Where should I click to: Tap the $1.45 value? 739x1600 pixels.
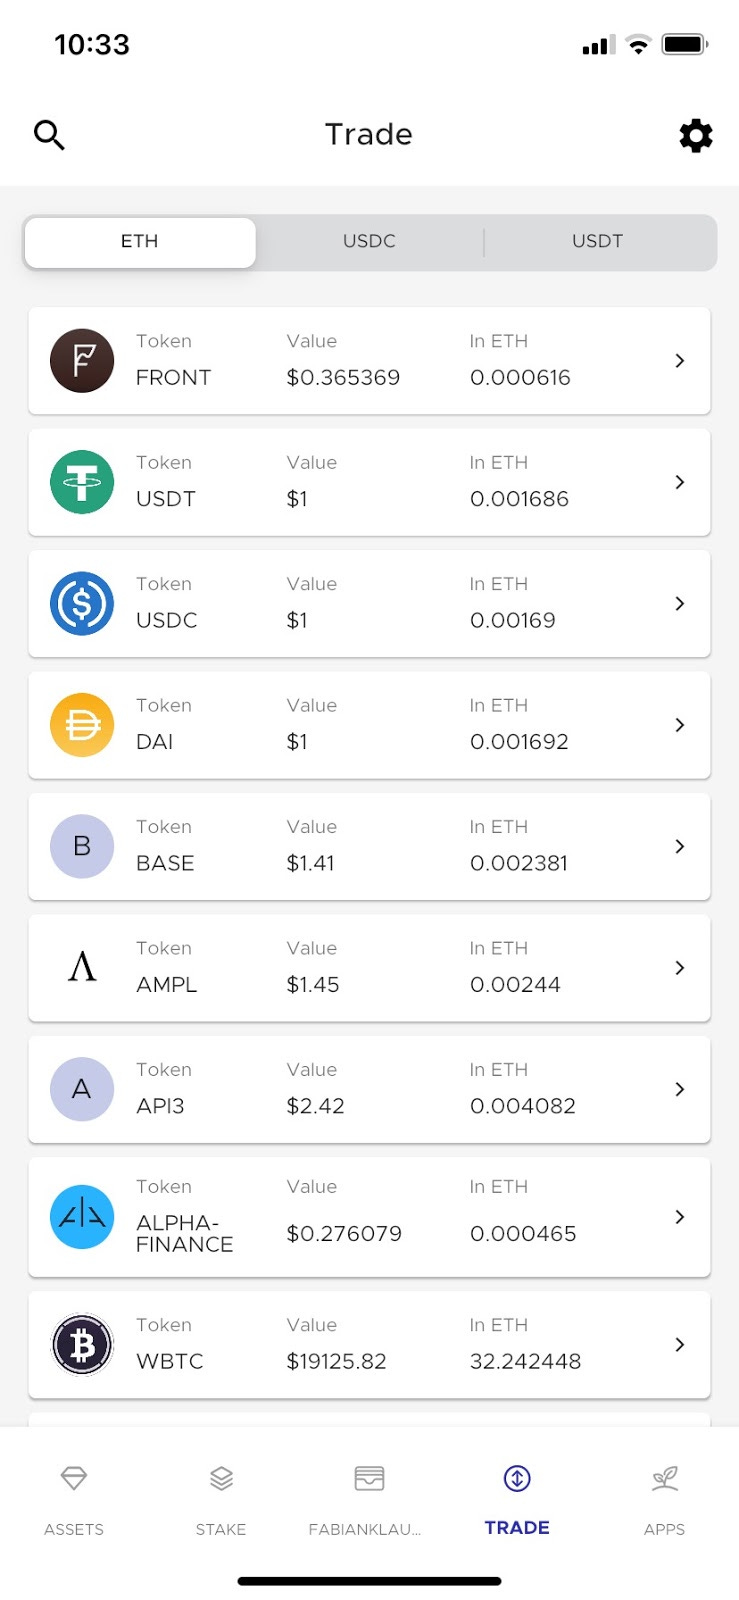click(x=313, y=985)
